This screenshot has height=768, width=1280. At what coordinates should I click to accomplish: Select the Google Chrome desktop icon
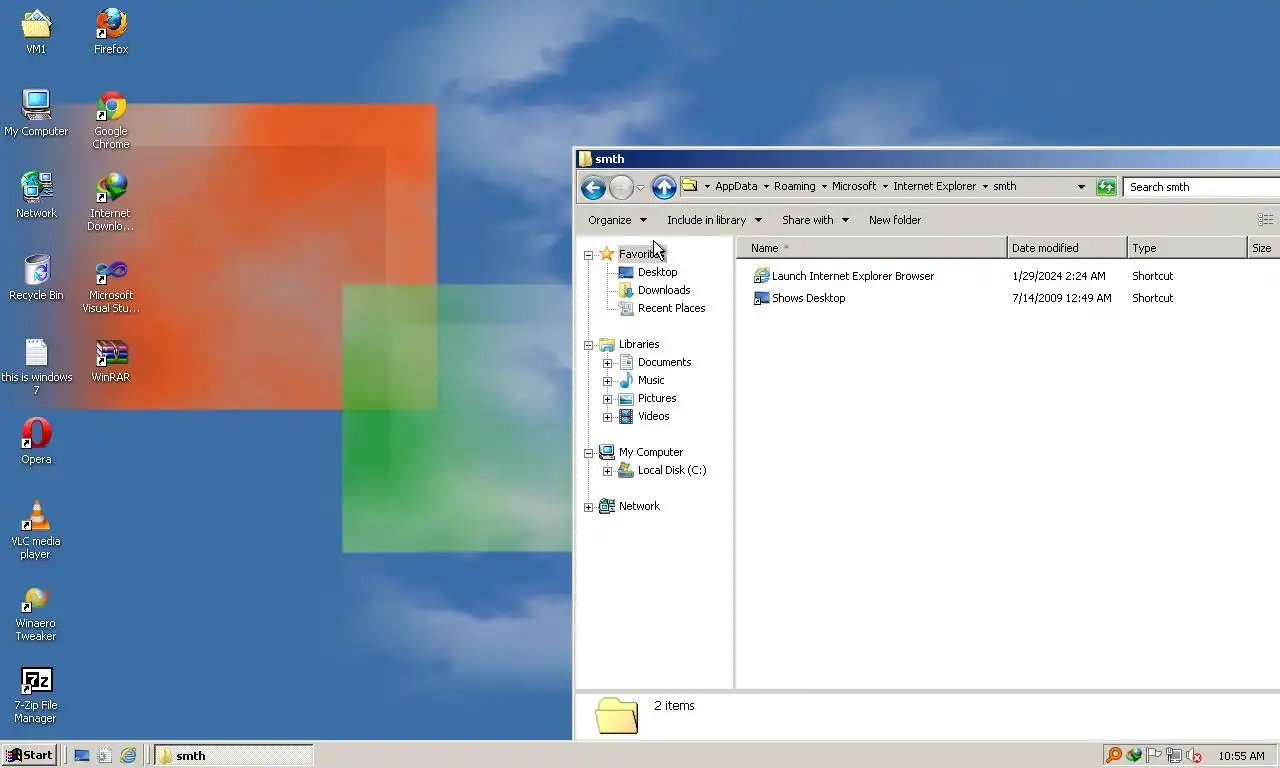(x=111, y=121)
